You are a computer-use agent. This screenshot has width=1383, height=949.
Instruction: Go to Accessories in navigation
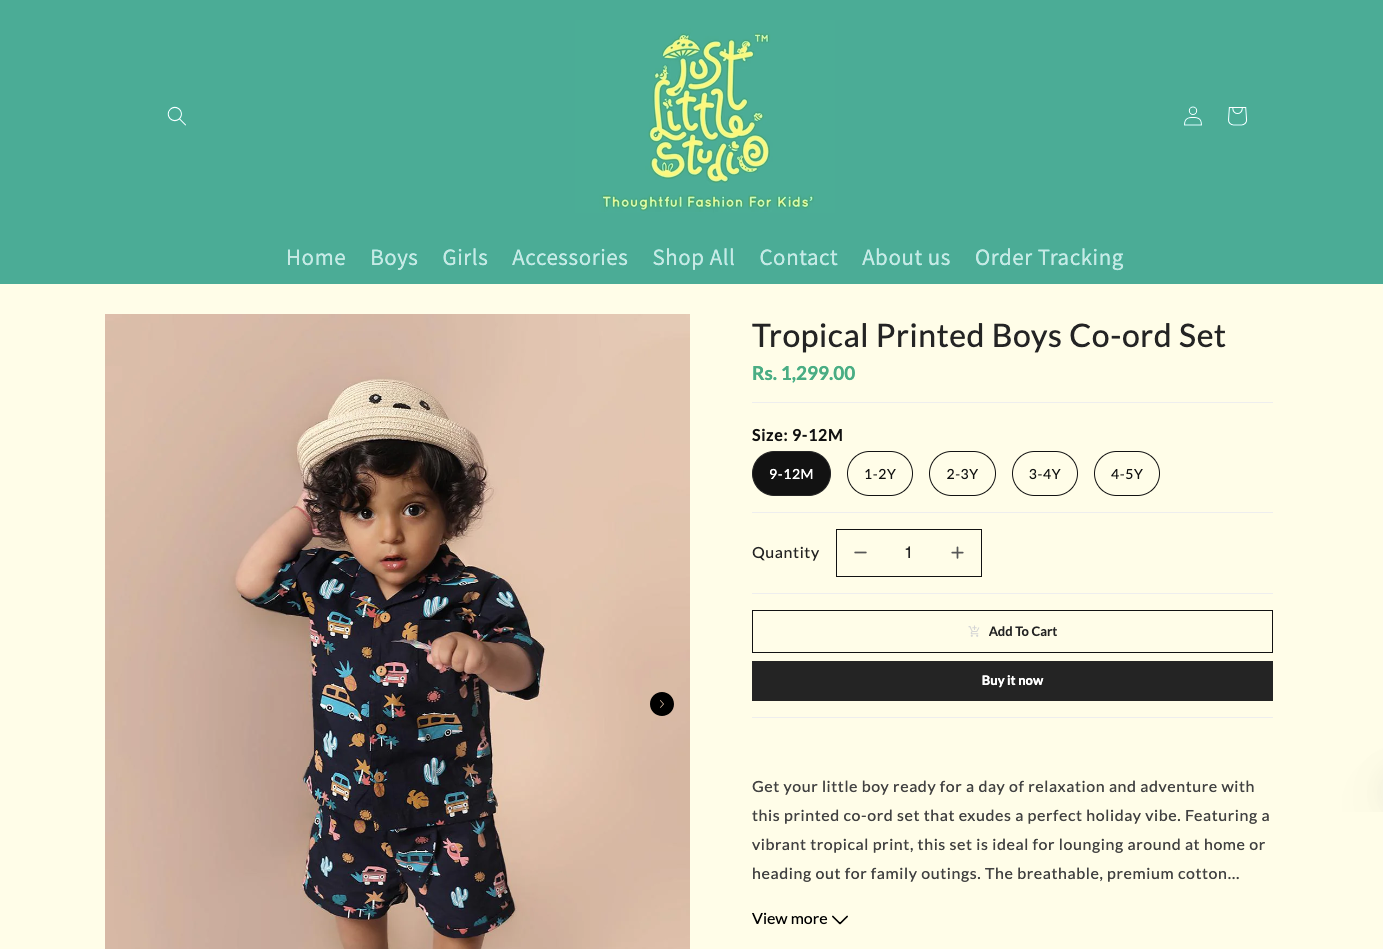pos(570,258)
